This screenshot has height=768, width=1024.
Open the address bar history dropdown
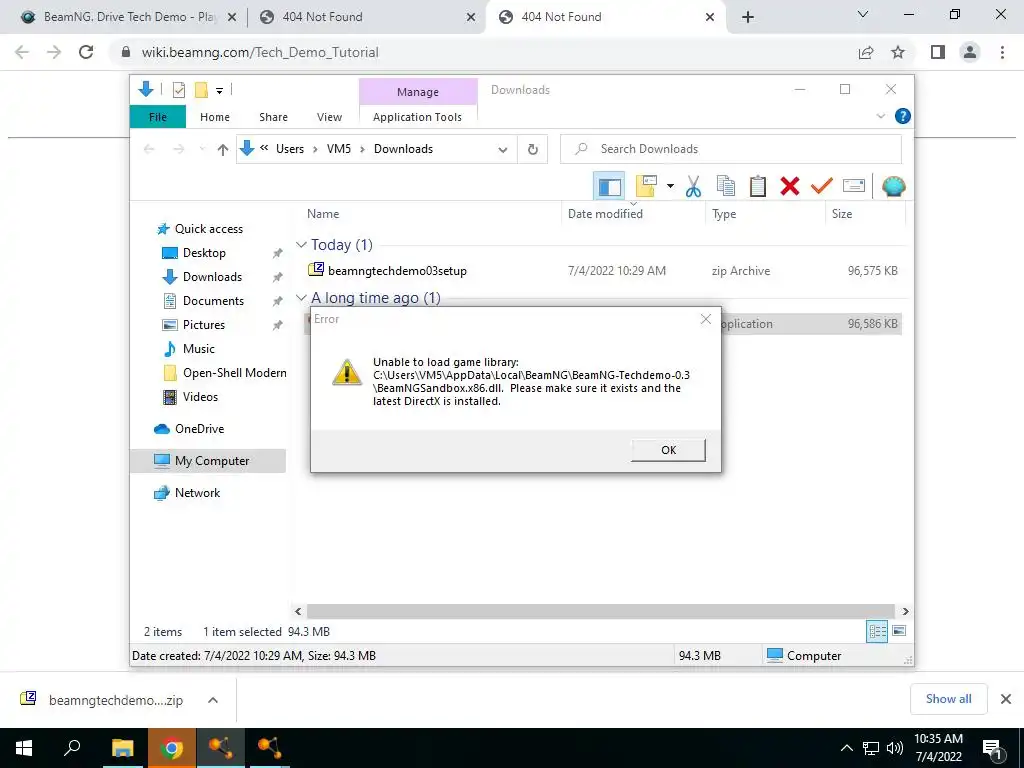click(503, 150)
